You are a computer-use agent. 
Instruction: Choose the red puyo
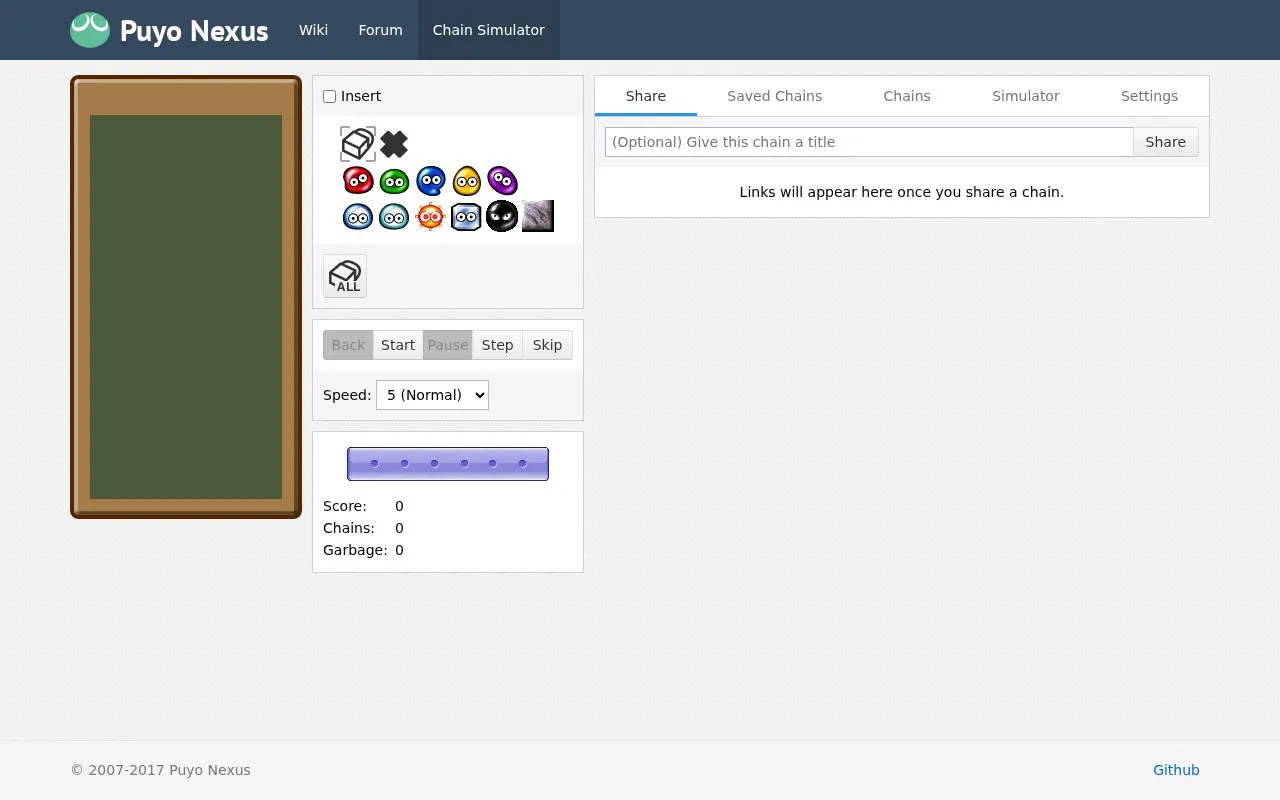358,180
